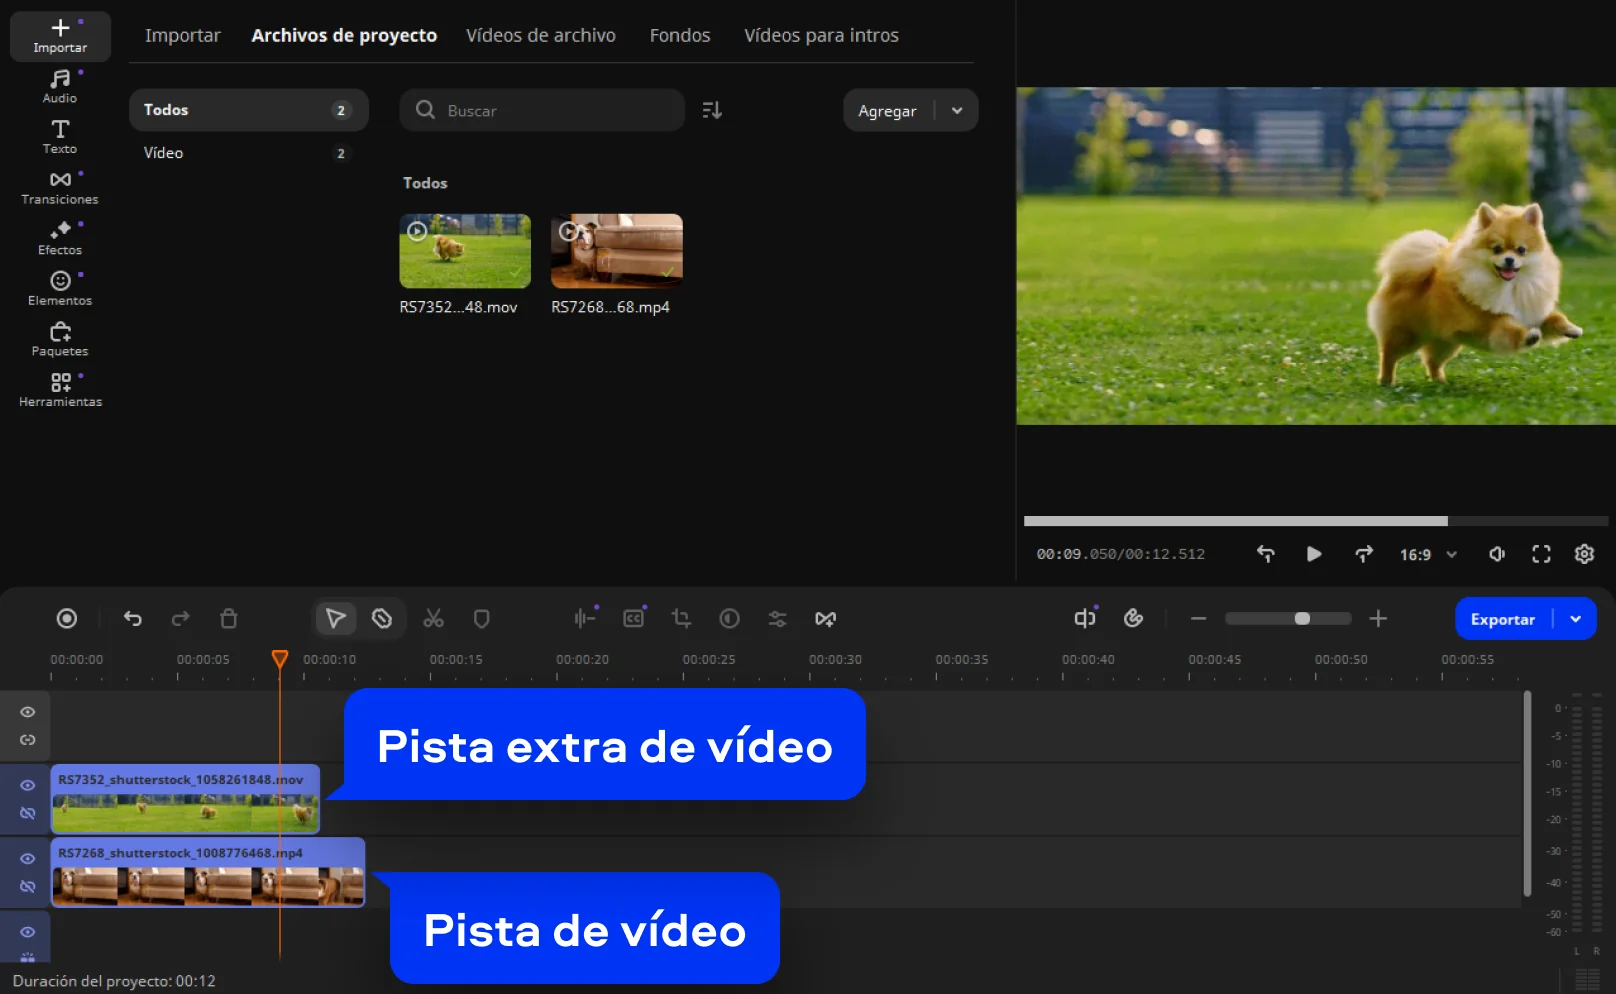Open the Vídeos de archivo tab
The height and width of the screenshot is (994, 1616).
541,36
